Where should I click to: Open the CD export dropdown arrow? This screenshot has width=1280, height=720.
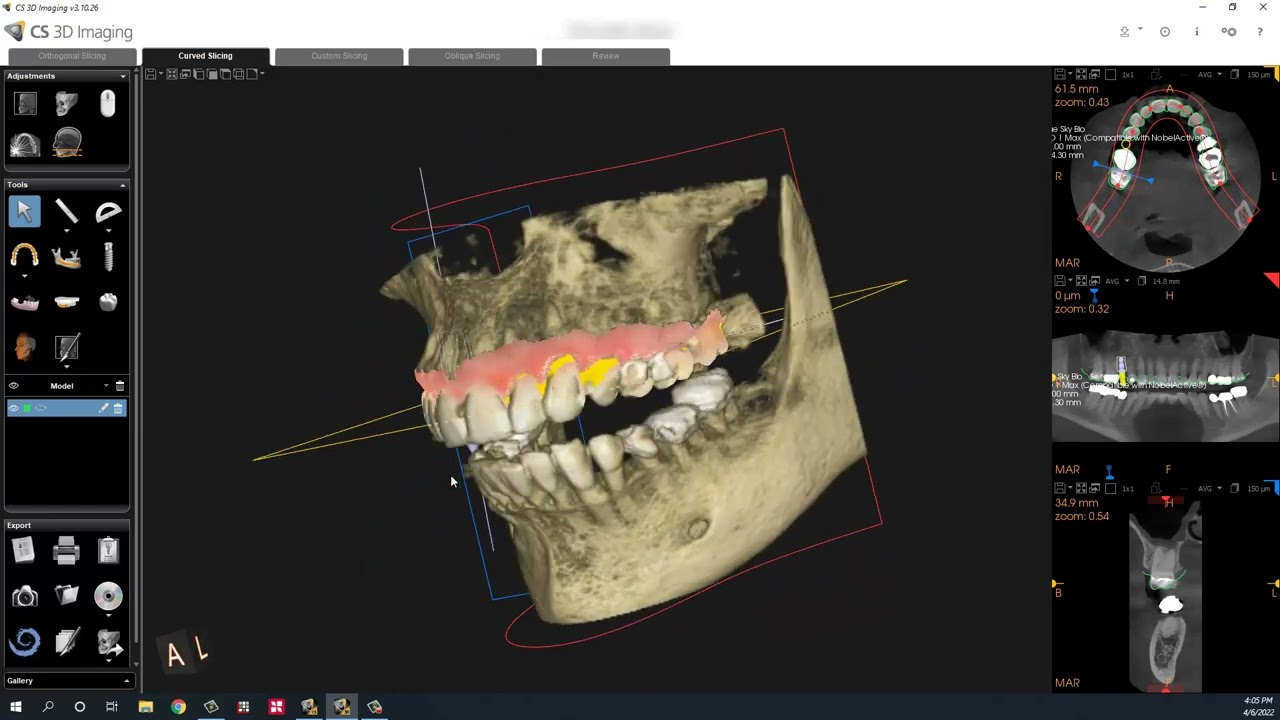click(108, 615)
